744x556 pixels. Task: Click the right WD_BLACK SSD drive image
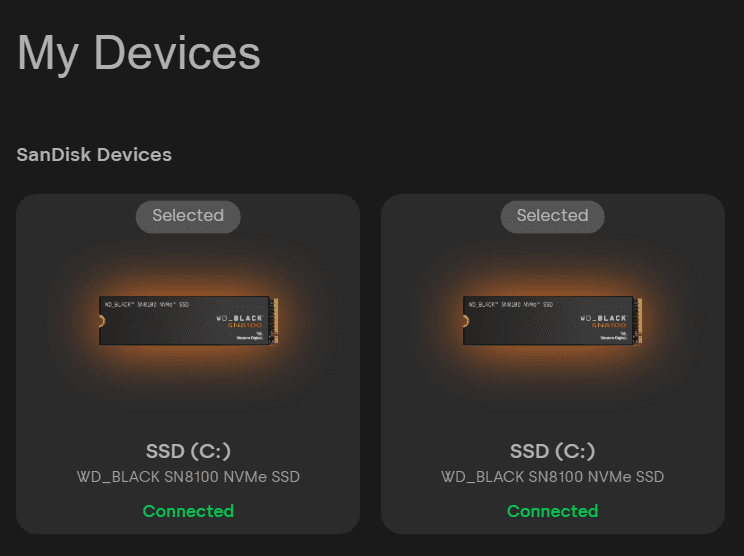(552, 321)
